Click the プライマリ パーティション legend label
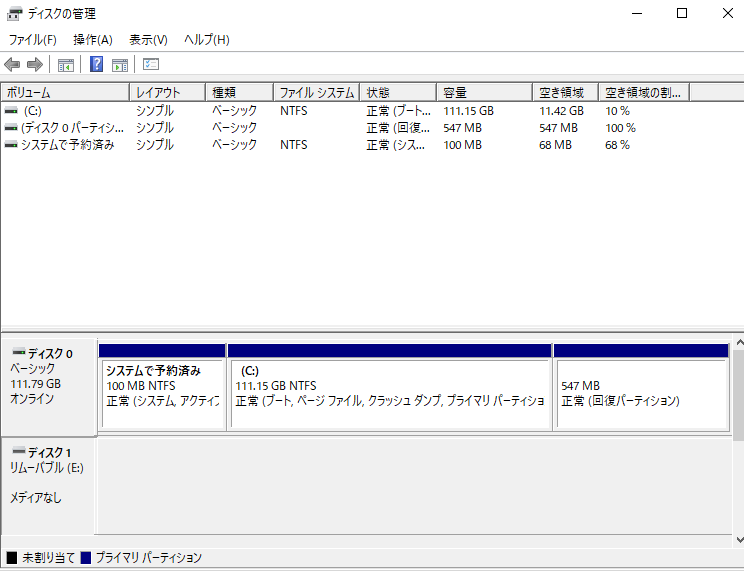744x571 pixels. pos(149,557)
